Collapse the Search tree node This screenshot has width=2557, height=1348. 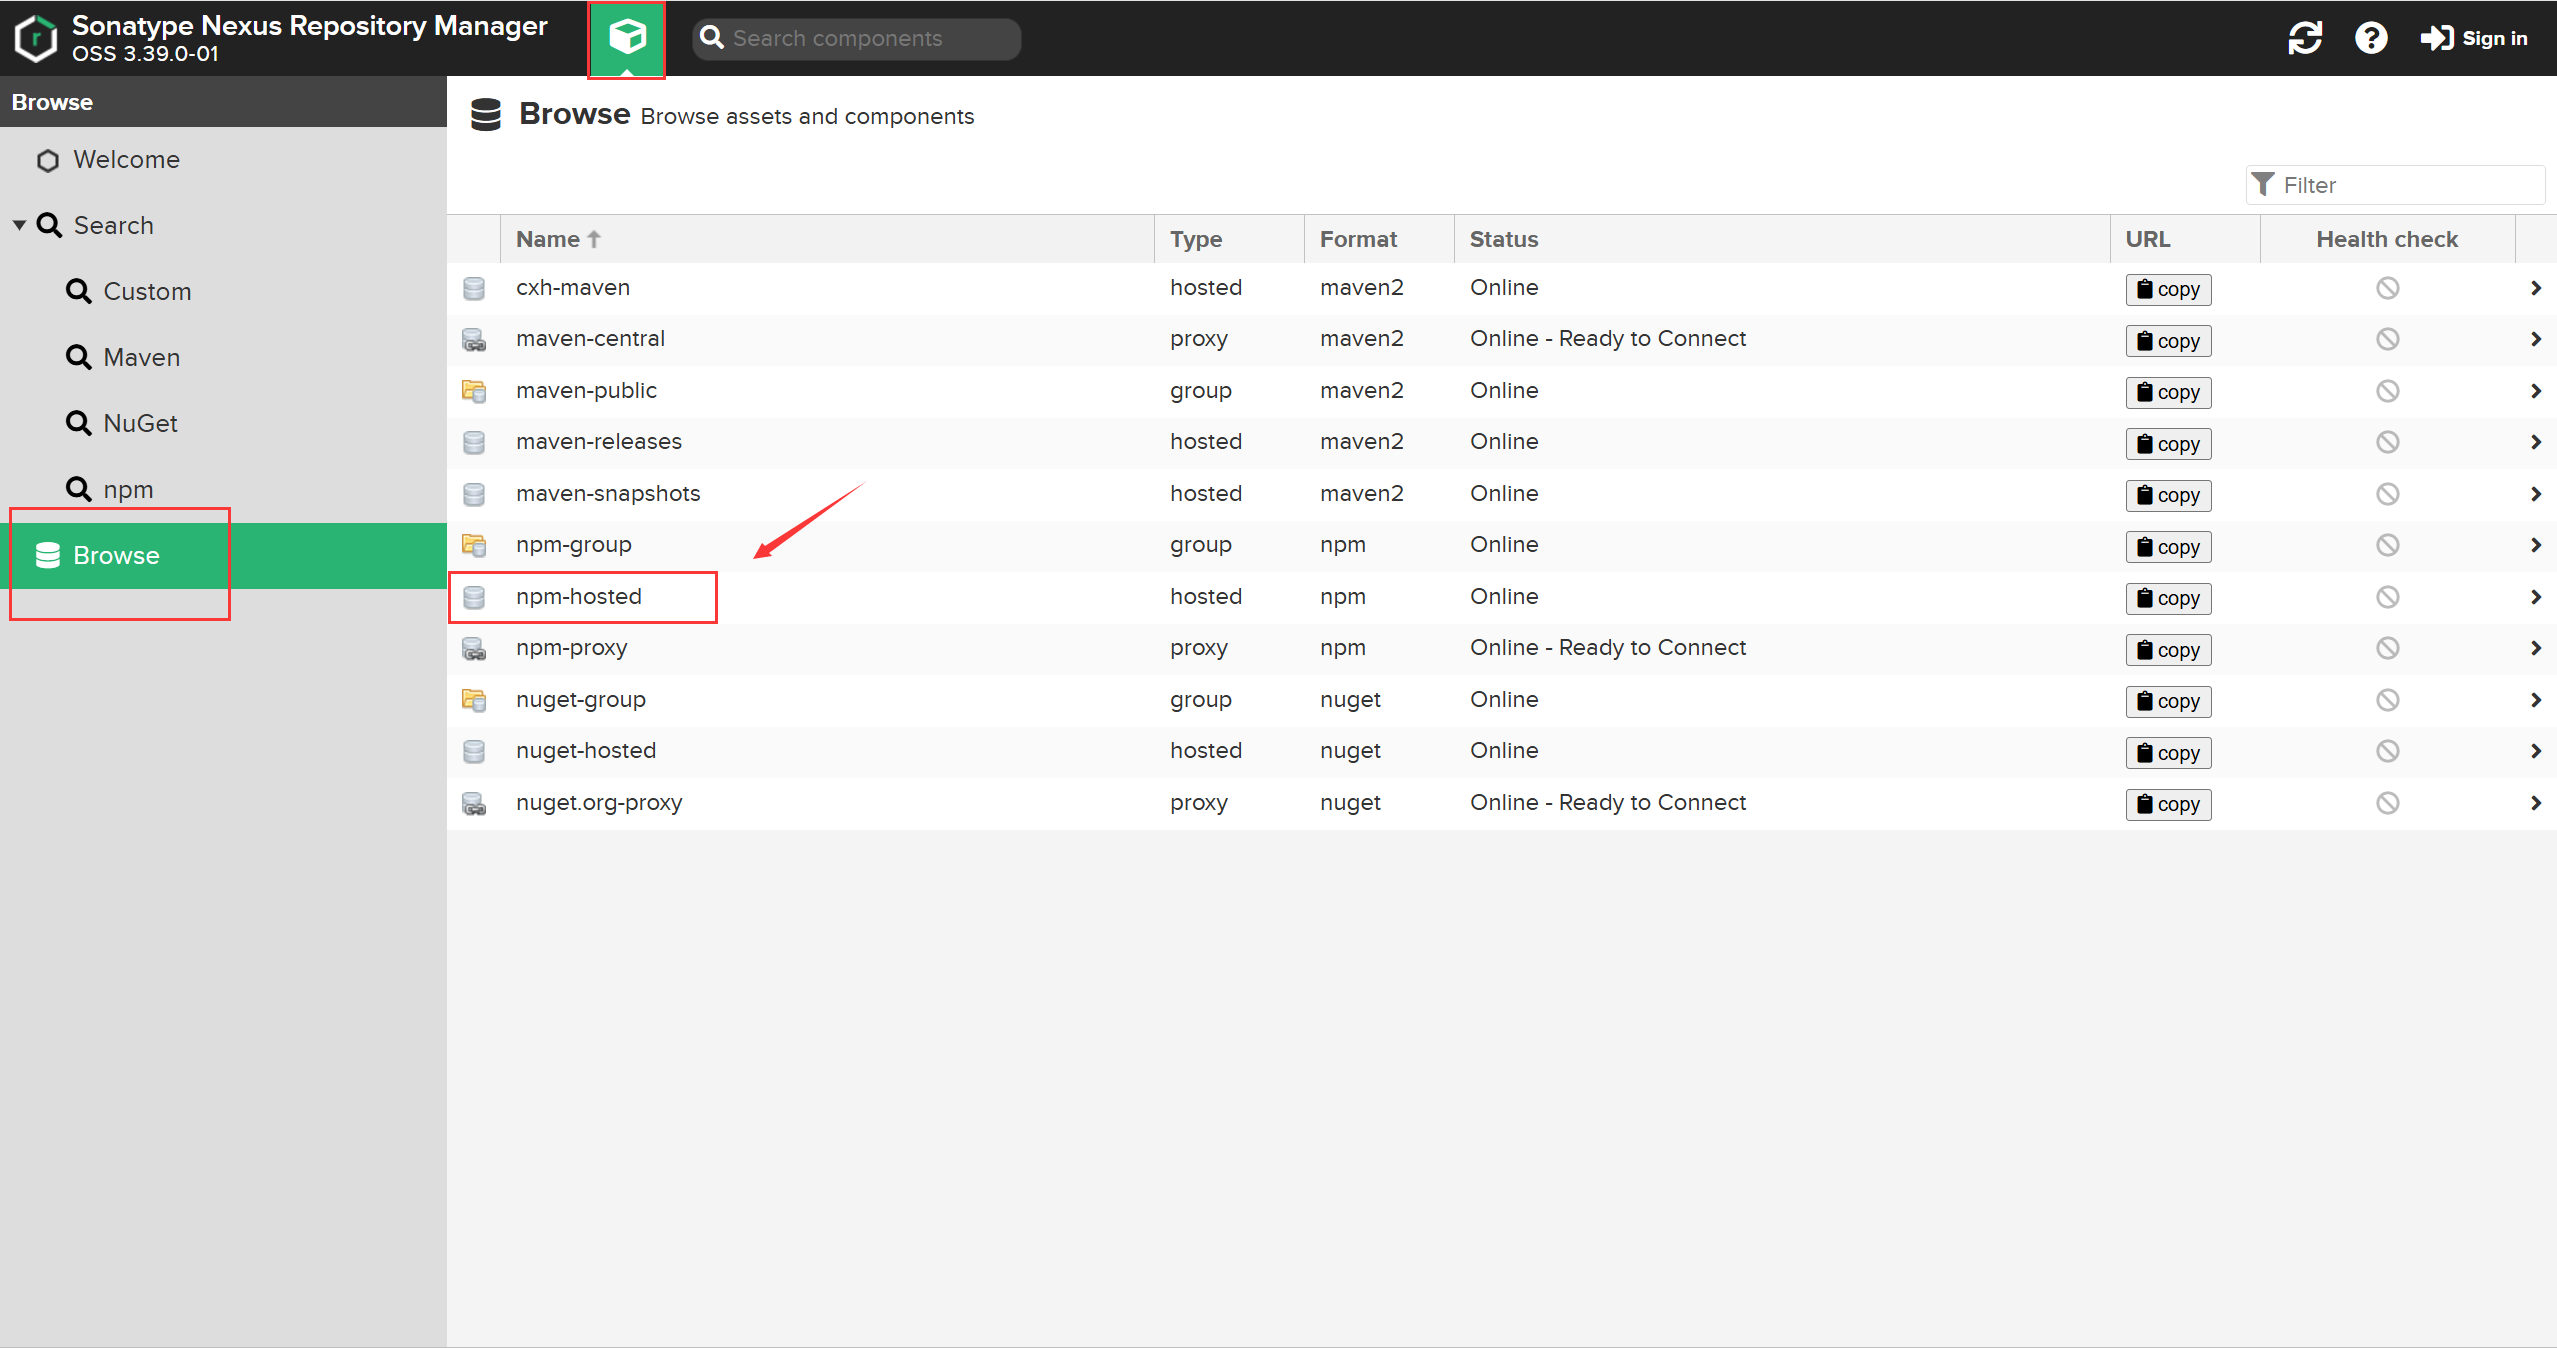click(19, 225)
